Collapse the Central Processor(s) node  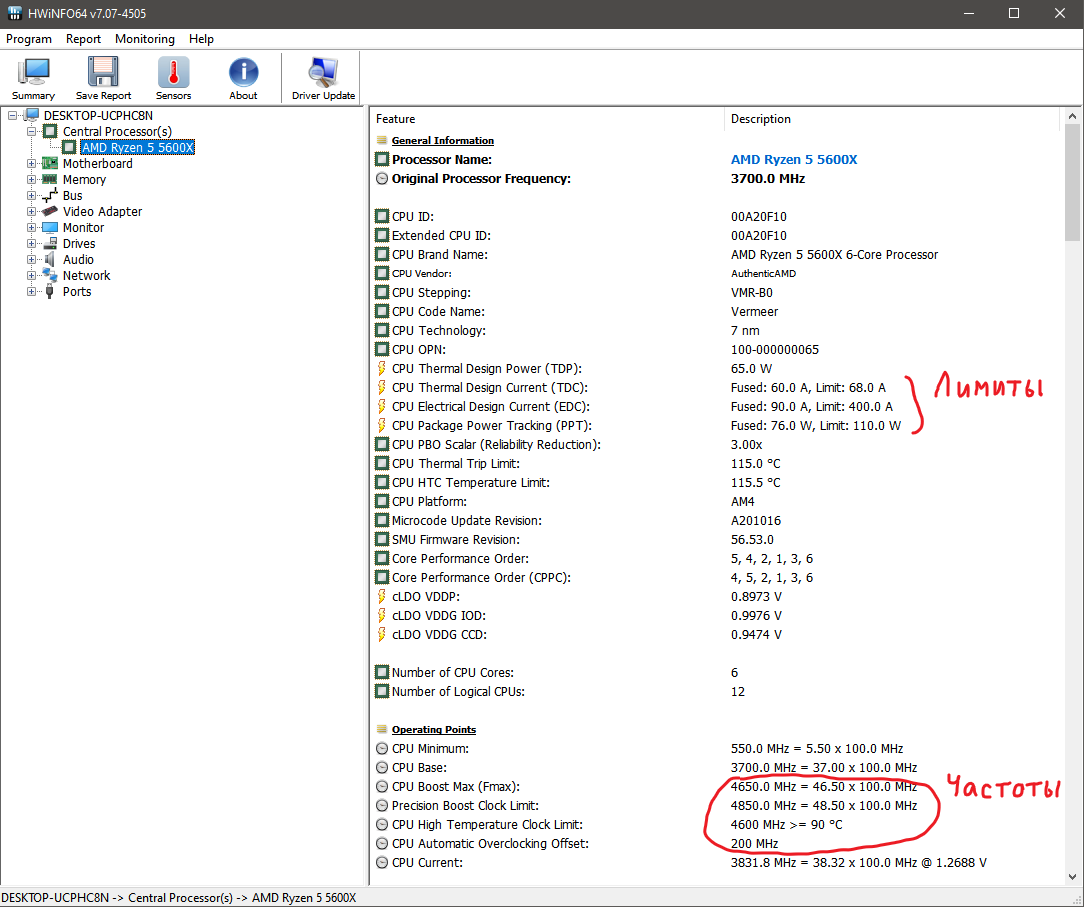click(x=31, y=131)
